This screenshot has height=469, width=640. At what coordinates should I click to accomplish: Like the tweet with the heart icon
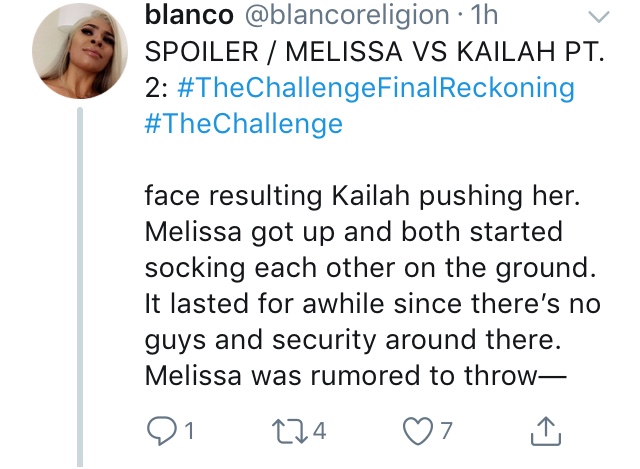point(418,431)
